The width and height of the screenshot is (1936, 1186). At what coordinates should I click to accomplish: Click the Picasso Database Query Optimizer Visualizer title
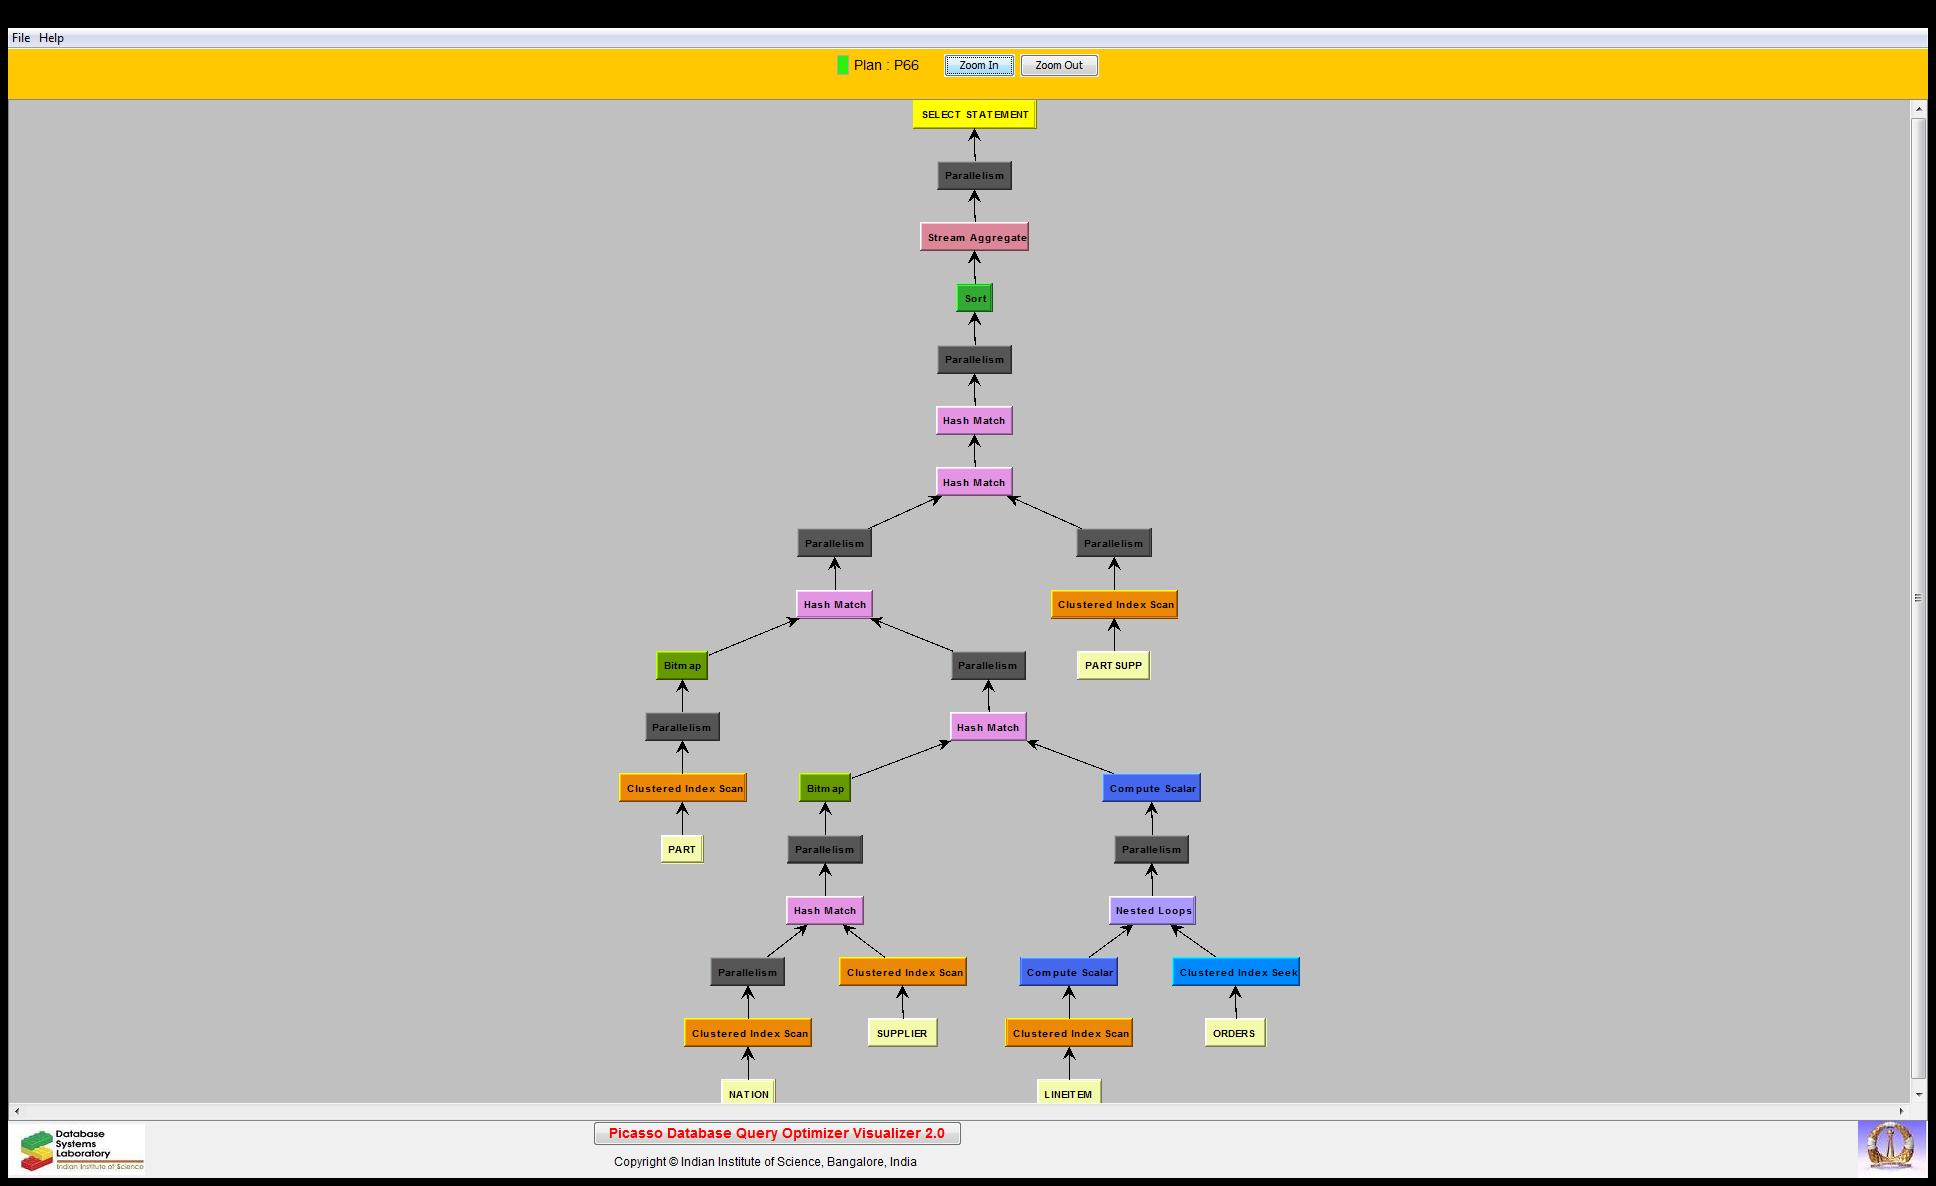click(777, 1133)
